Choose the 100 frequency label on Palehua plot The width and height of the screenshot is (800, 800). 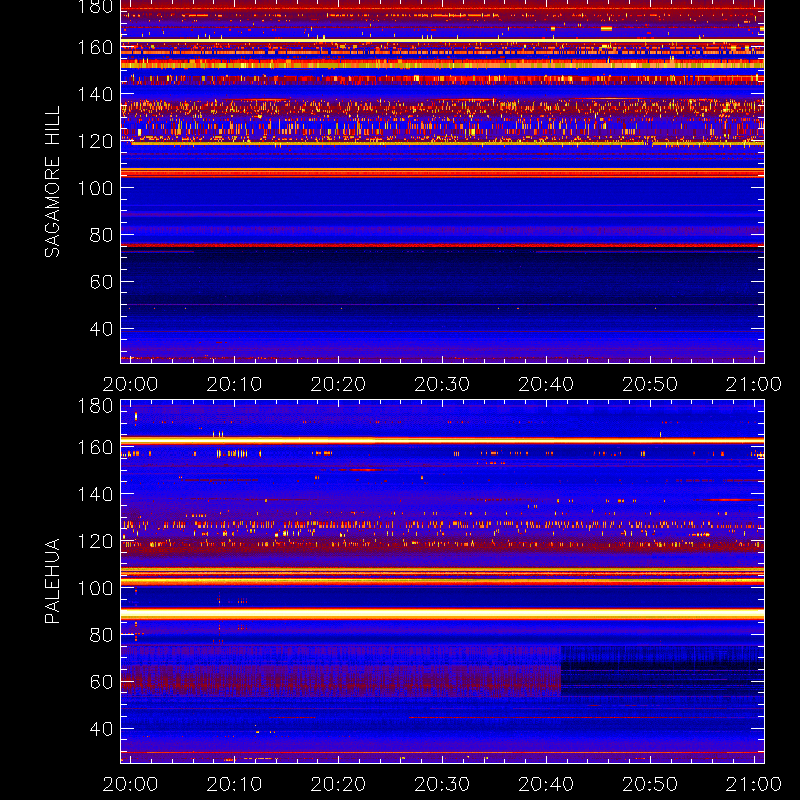click(x=95, y=588)
